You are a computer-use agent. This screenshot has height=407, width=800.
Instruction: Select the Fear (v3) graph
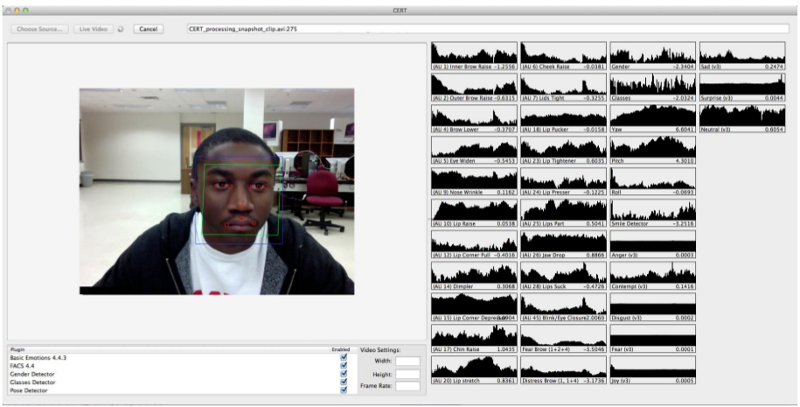653,339
